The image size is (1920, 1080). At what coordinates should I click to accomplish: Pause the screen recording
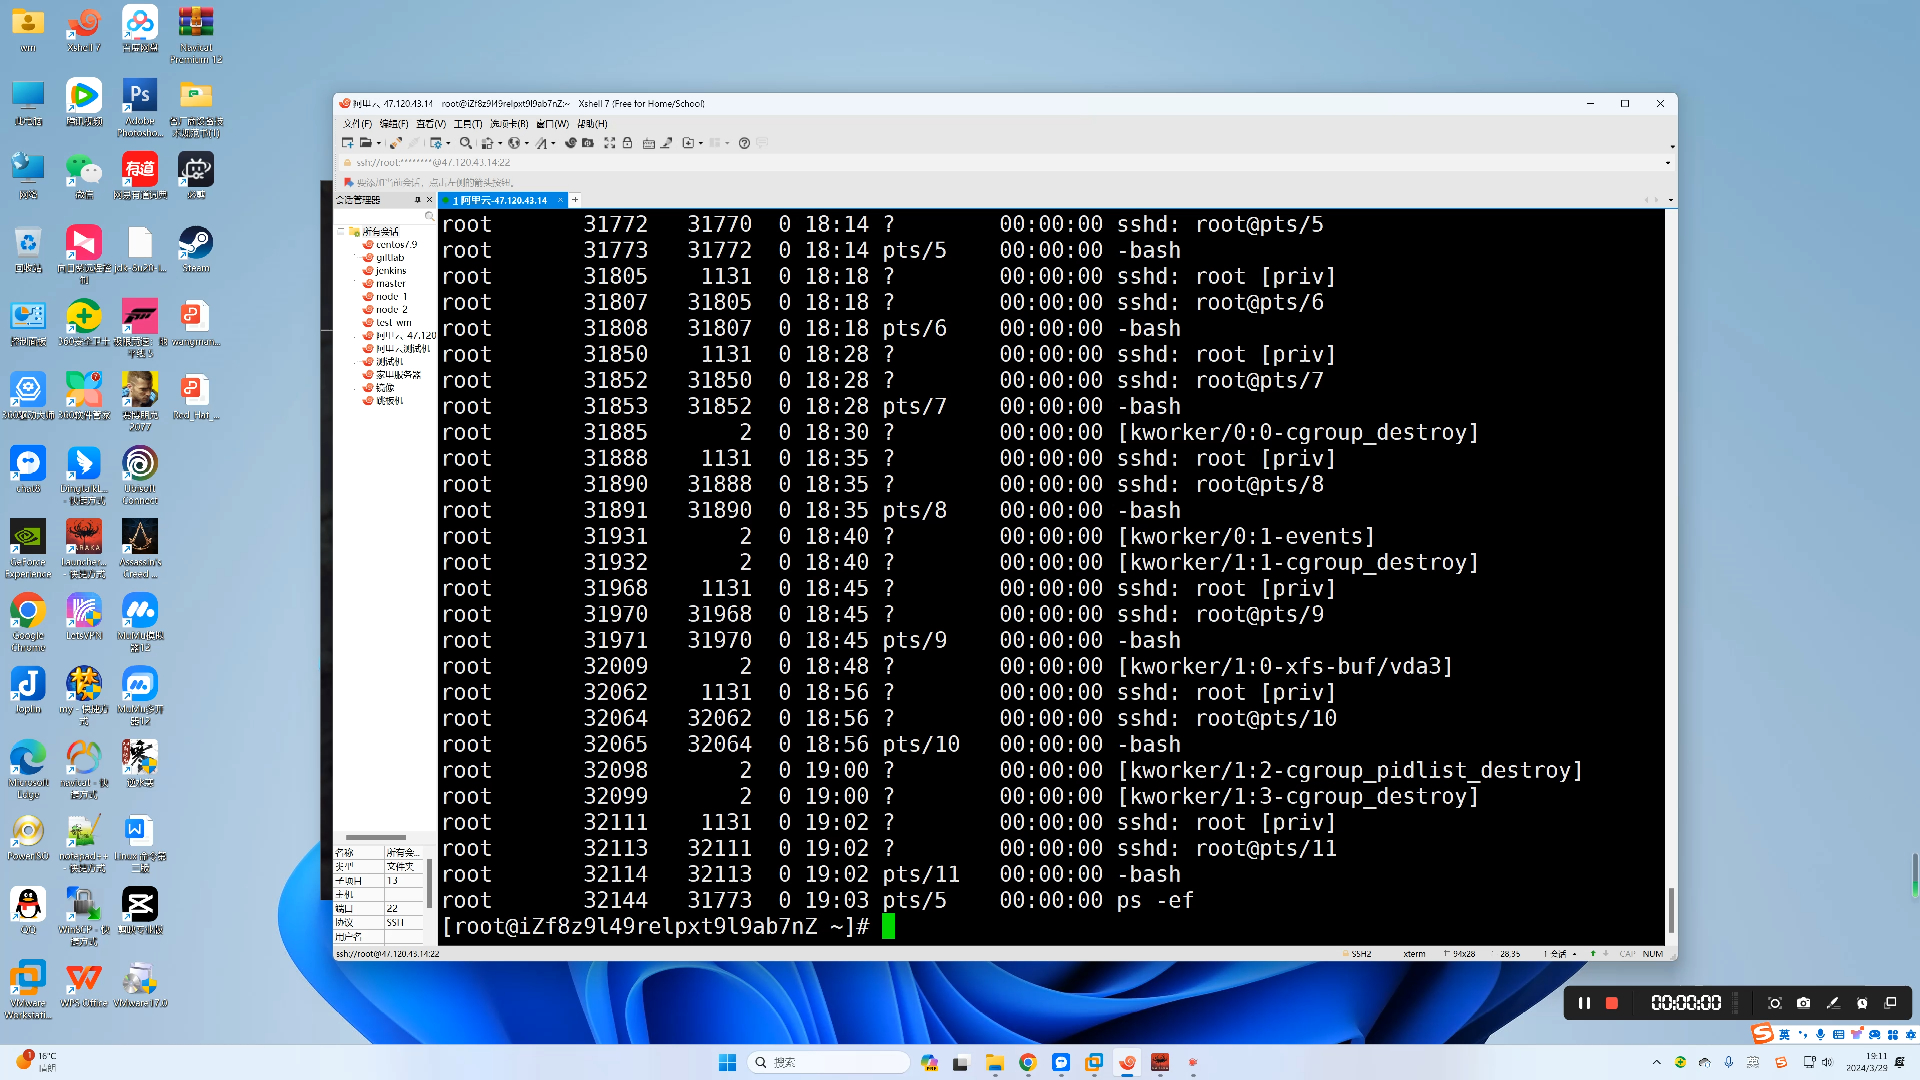pos(1584,1003)
